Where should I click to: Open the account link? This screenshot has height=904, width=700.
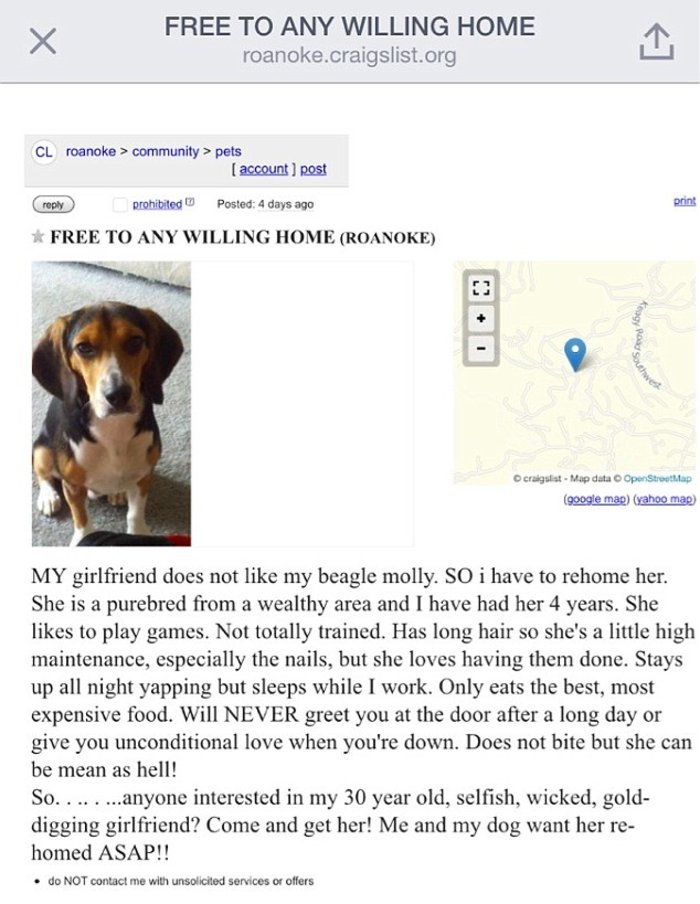click(262, 169)
